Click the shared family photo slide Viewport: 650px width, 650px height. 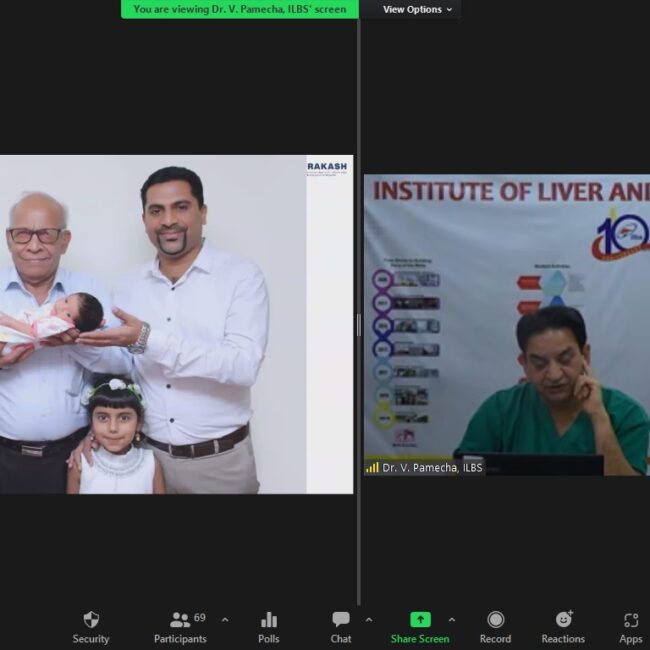[x=176, y=324]
